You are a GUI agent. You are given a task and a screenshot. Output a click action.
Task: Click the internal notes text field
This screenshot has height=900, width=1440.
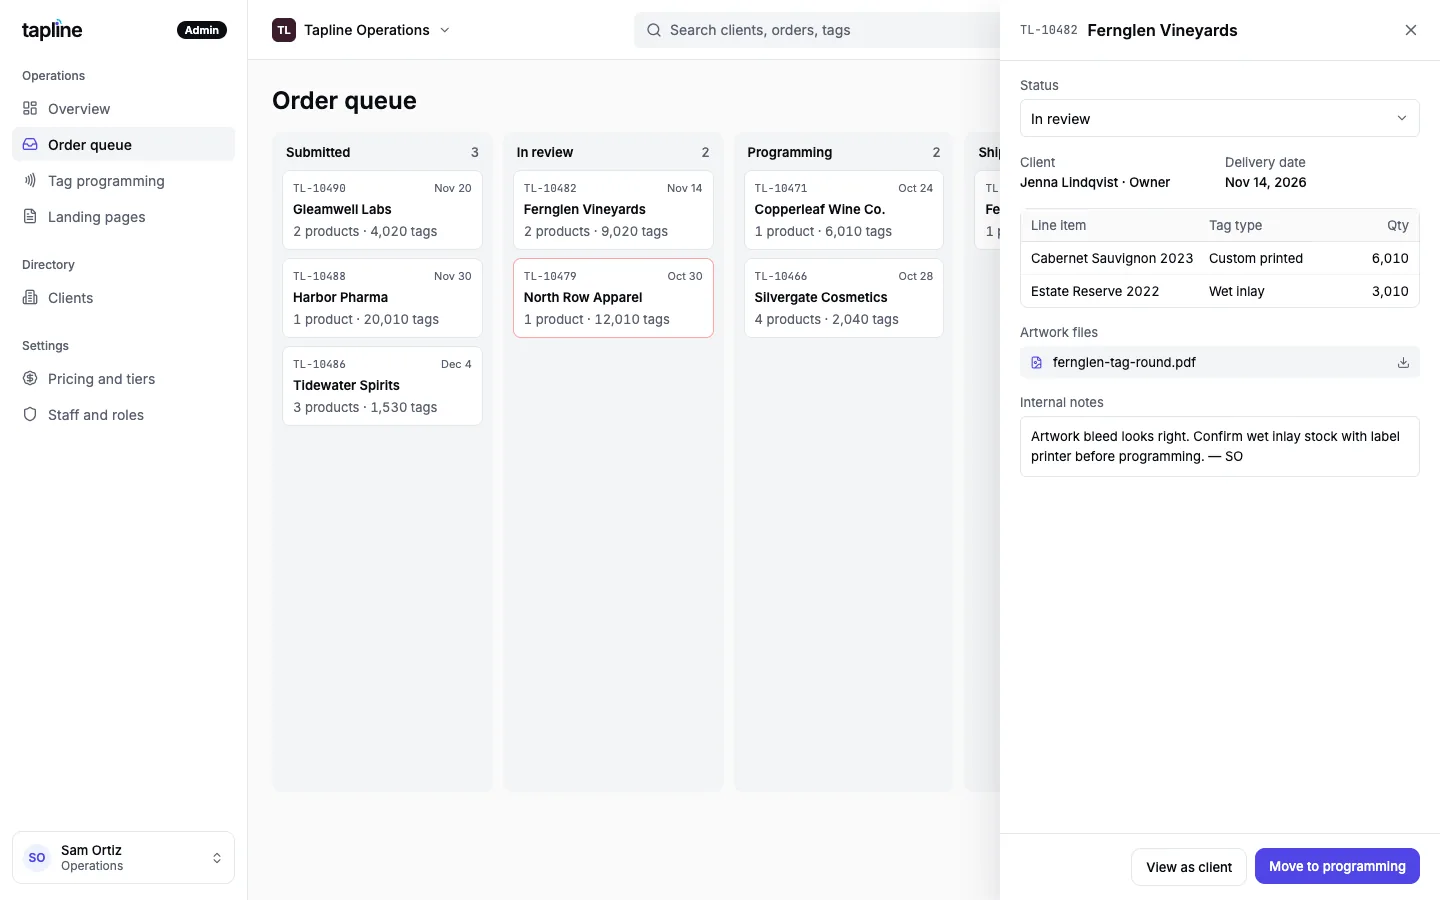click(x=1220, y=446)
